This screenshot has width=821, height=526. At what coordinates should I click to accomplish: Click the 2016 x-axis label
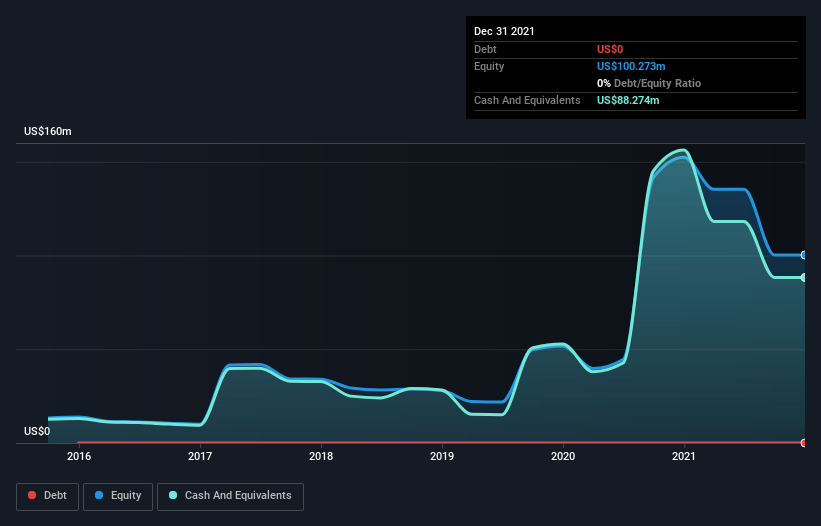coord(79,456)
